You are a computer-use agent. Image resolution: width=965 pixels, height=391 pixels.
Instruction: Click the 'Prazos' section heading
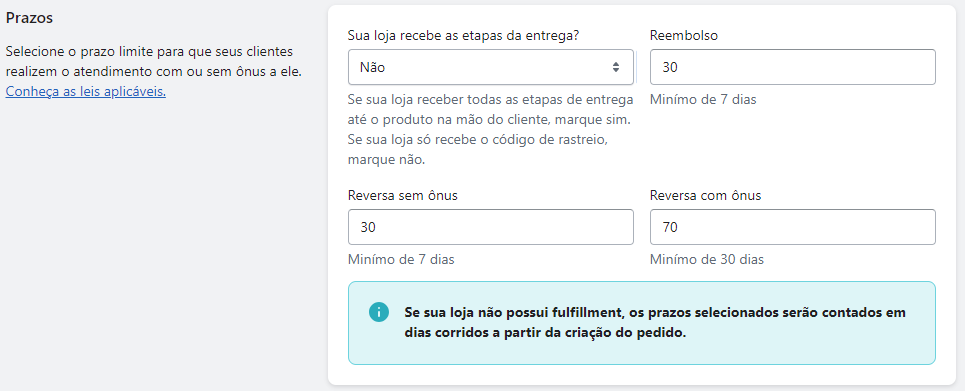point(29,18)
